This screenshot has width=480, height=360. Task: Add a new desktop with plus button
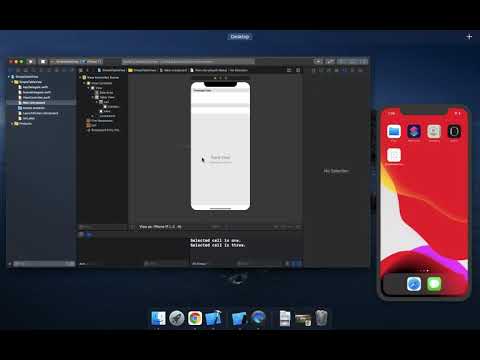pos(469,37)
